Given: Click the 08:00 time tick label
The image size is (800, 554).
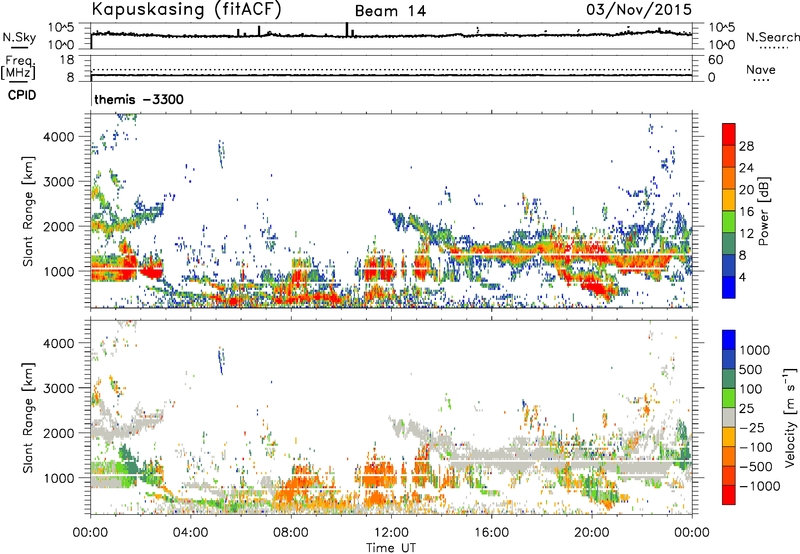Looking at the screenshot, I should [x=291, y=533].
